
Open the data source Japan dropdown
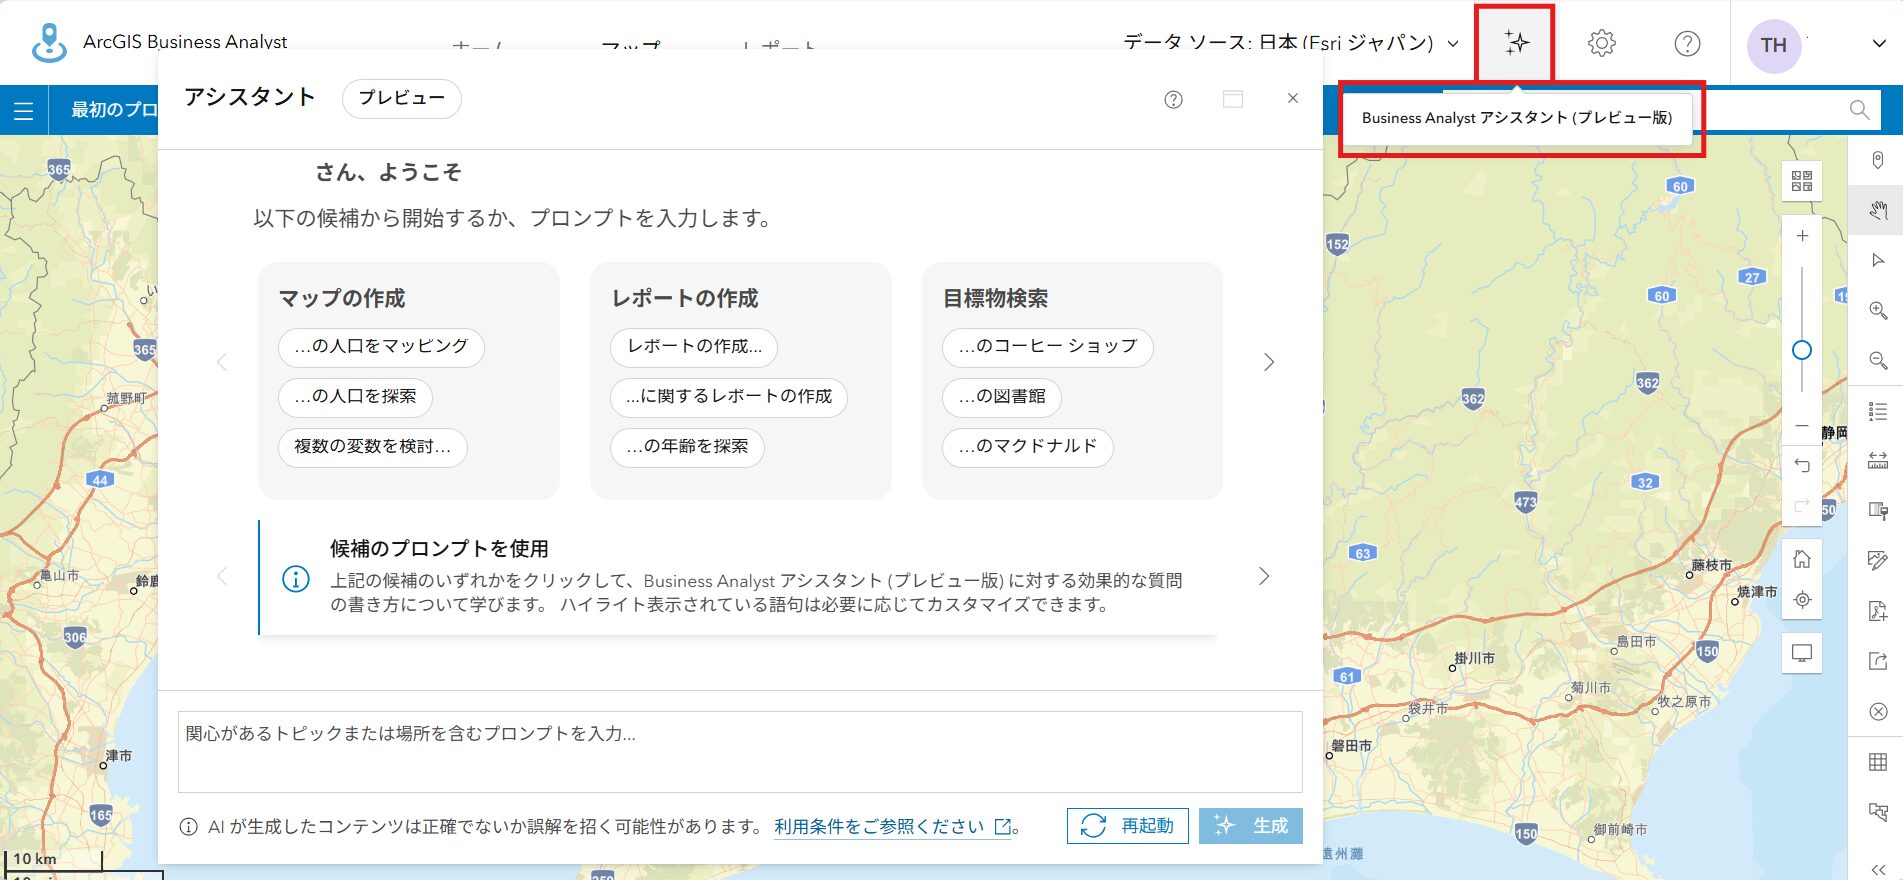click(1290, 43)
